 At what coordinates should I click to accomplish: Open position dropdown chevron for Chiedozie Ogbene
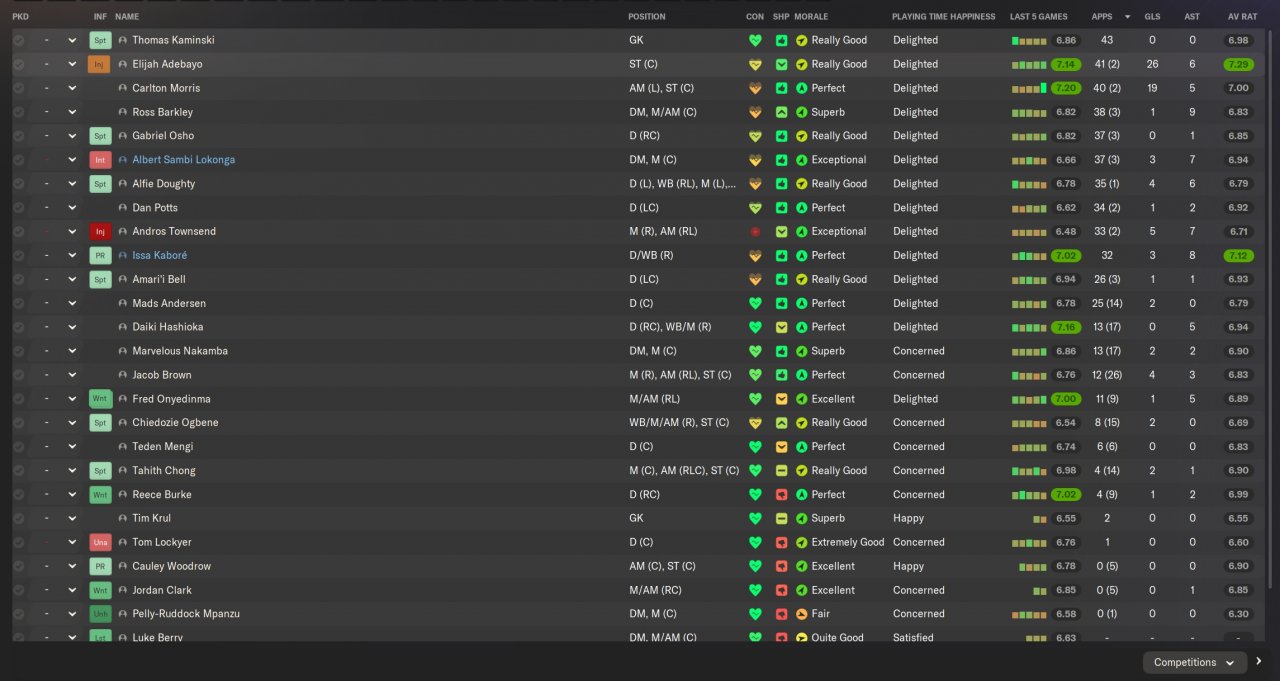[72, 423]
